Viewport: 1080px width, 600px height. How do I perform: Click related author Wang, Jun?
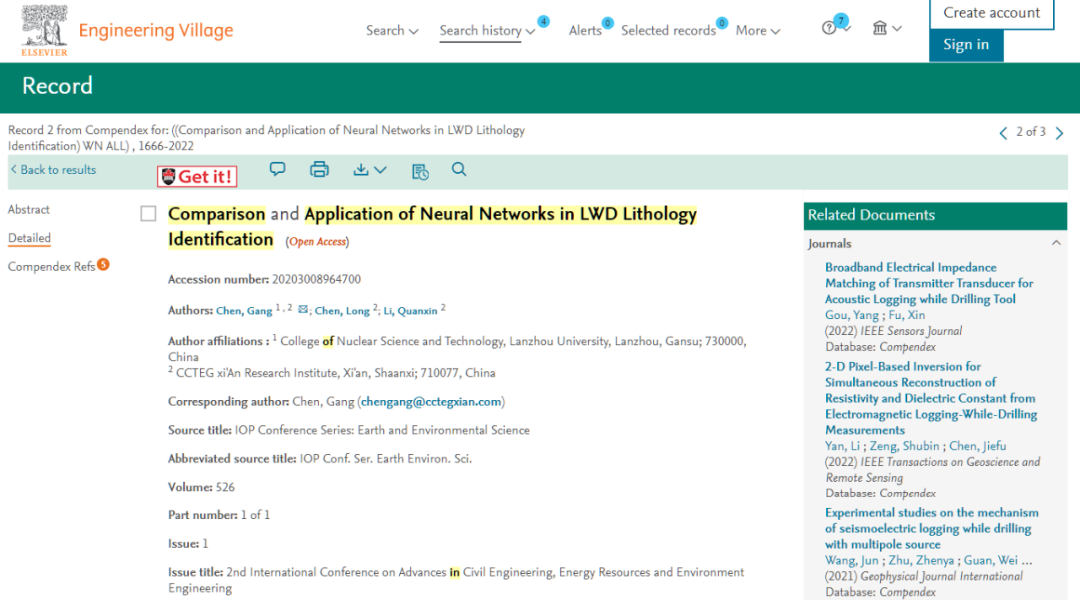coord(852,560)
